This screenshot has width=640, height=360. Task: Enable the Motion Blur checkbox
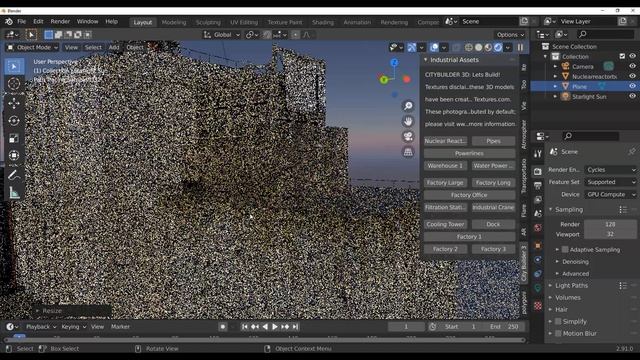(x=558, y=333)
